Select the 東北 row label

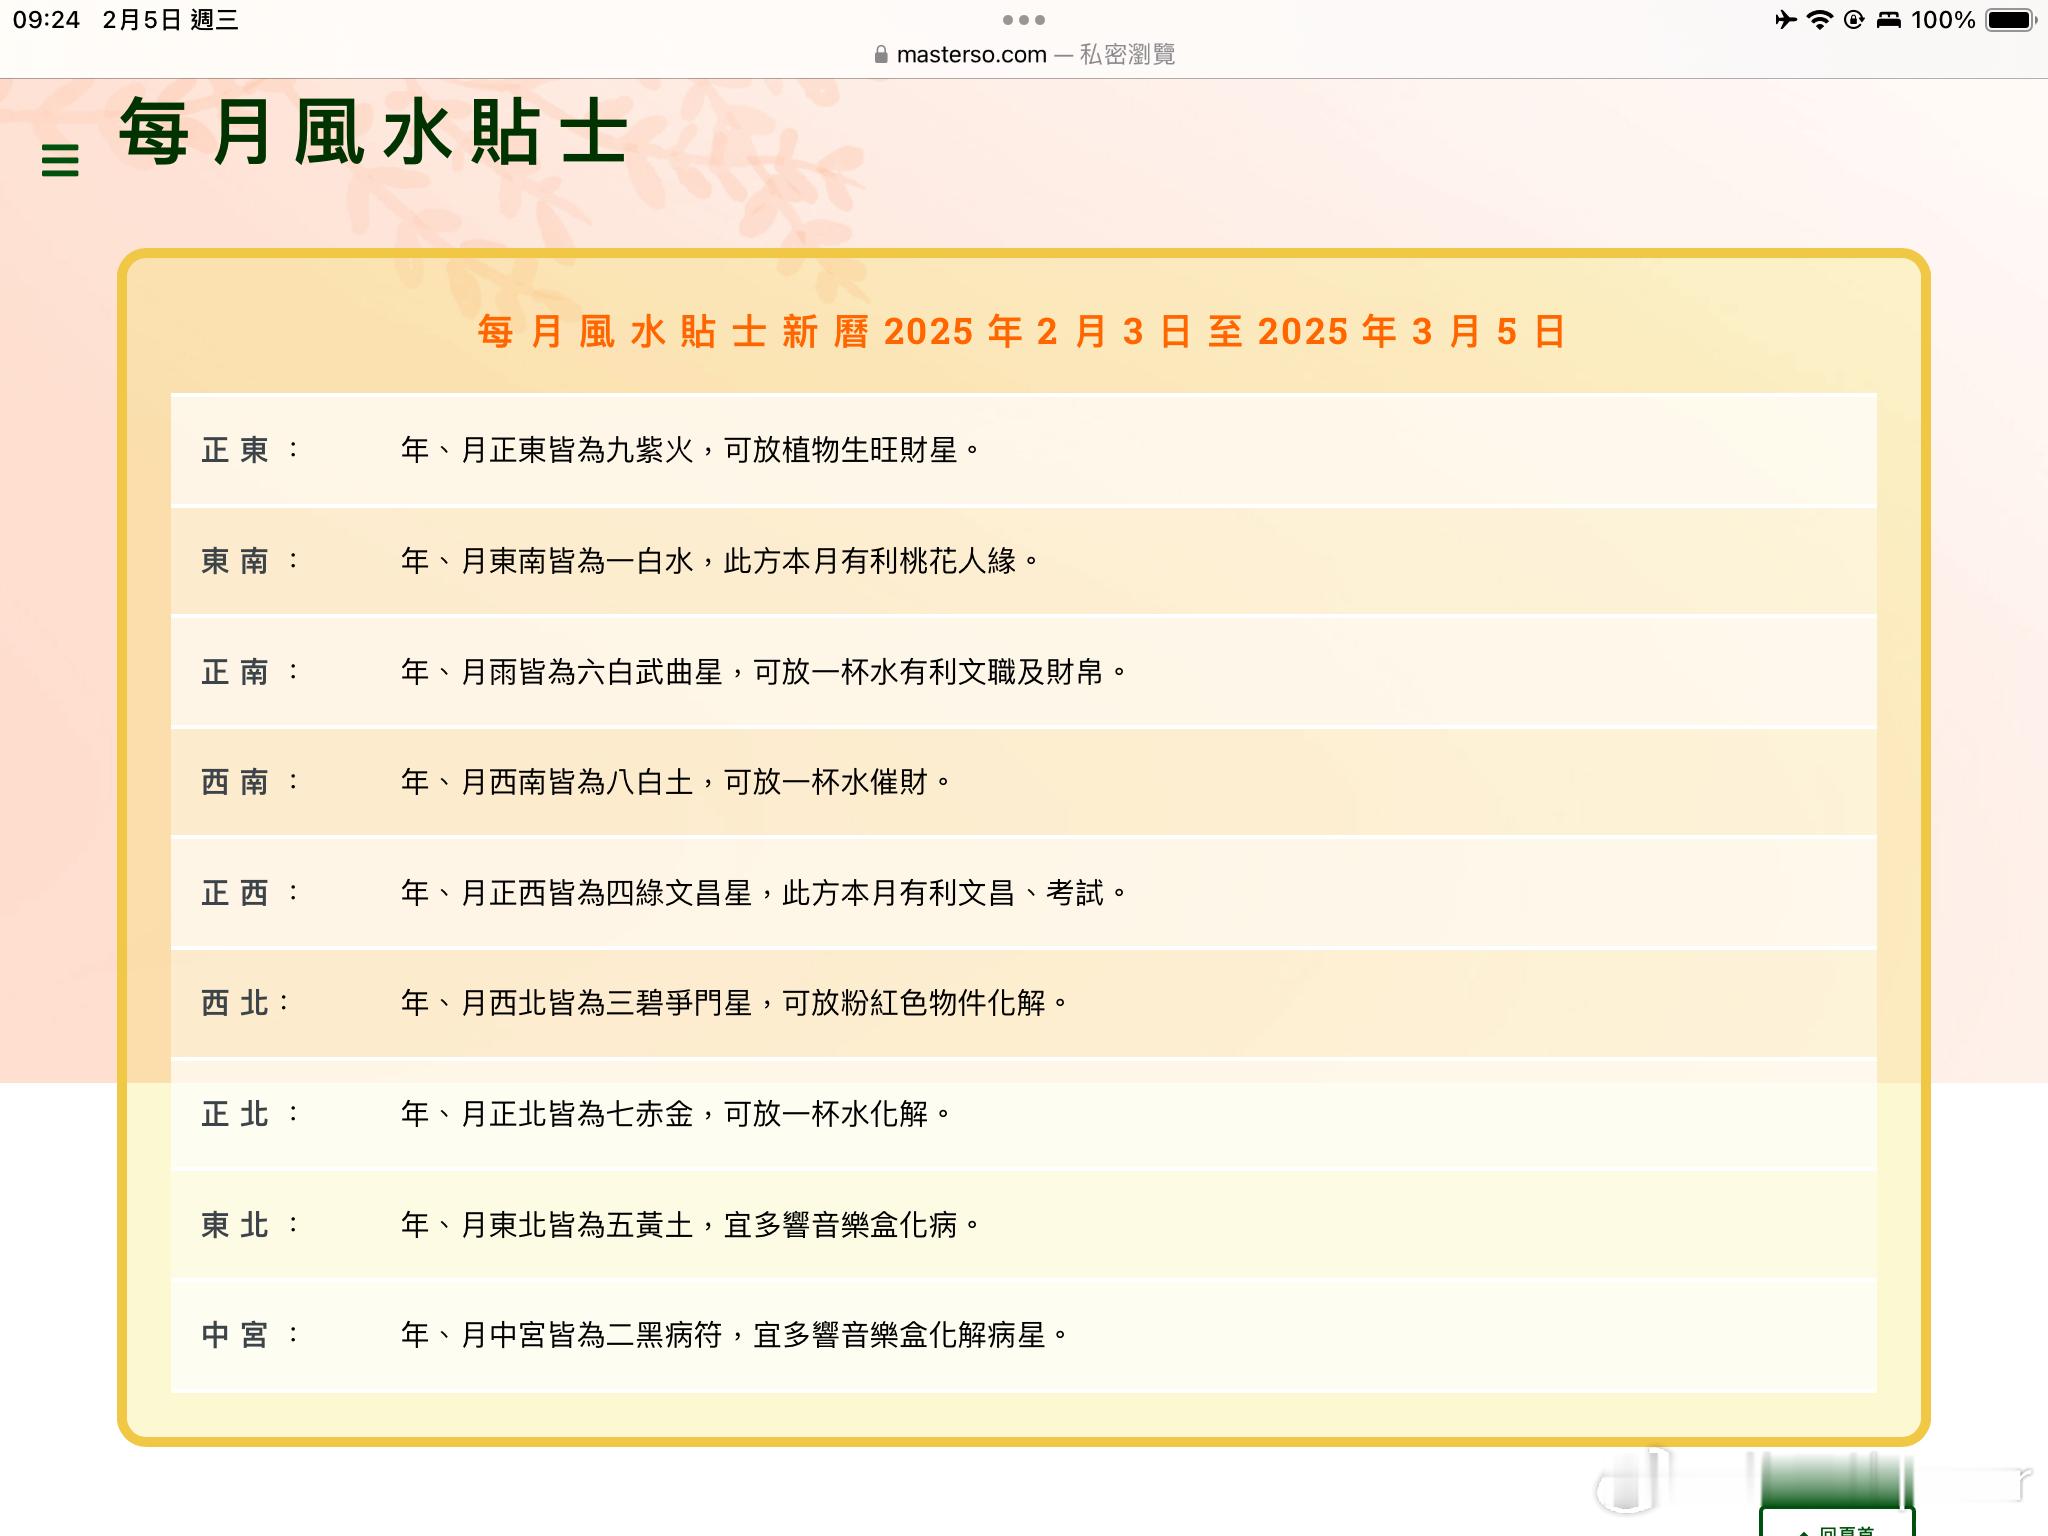[x=250, y=1225]
